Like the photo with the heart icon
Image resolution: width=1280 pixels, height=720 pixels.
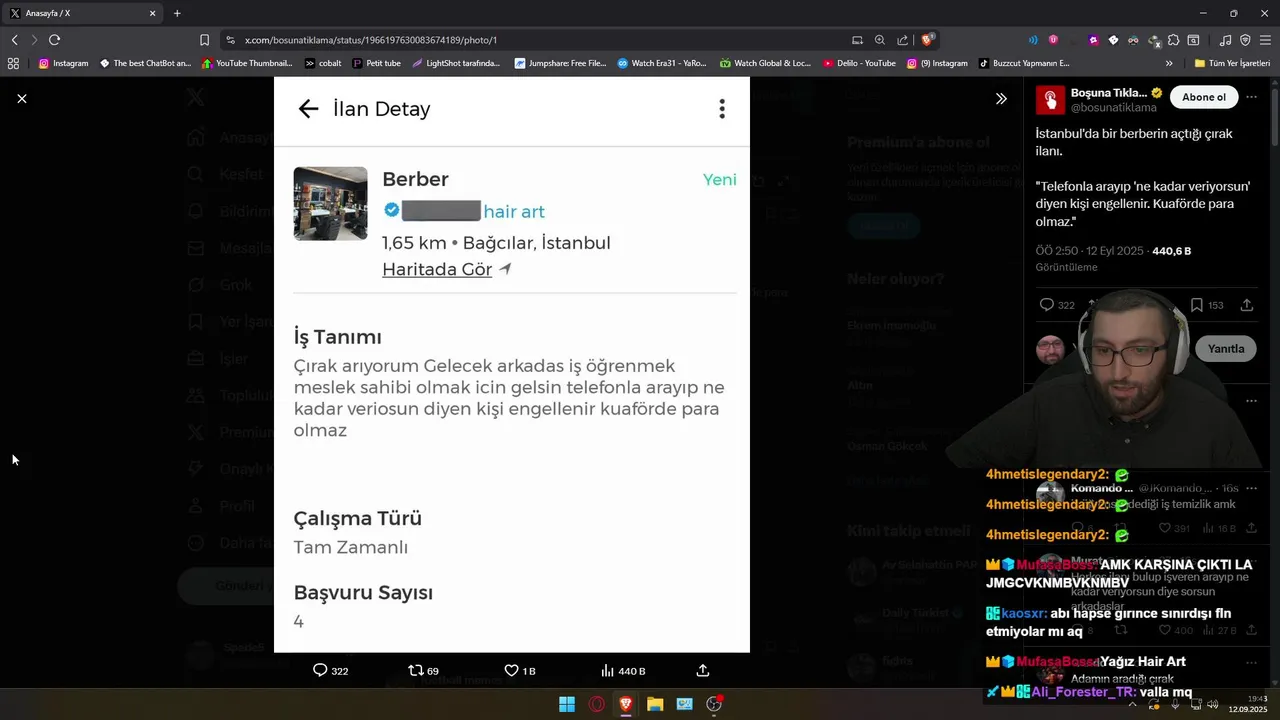click(x=511, y=670)
